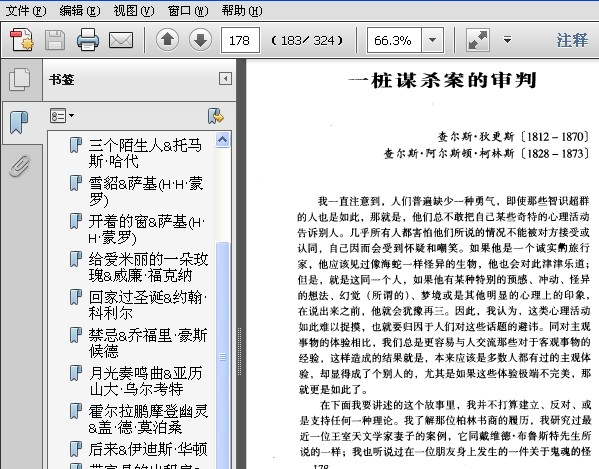
Task: Click the bookmarks panel scrollbar thumb
Action: [223, 357]
